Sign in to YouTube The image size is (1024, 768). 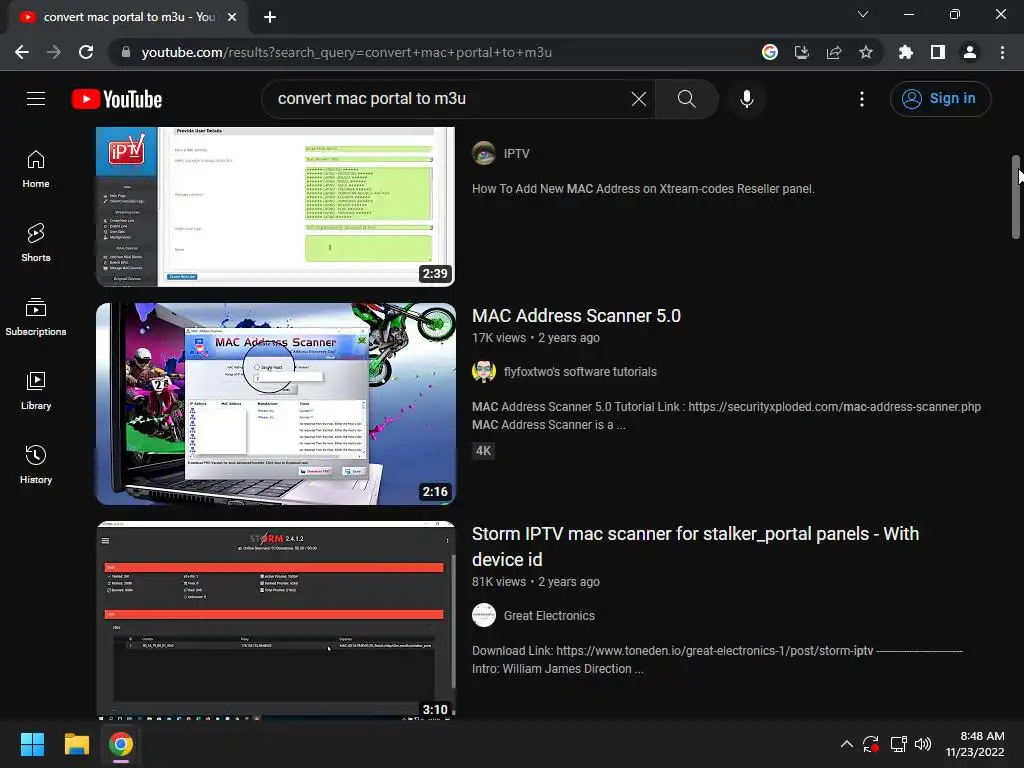pos(940,99)
